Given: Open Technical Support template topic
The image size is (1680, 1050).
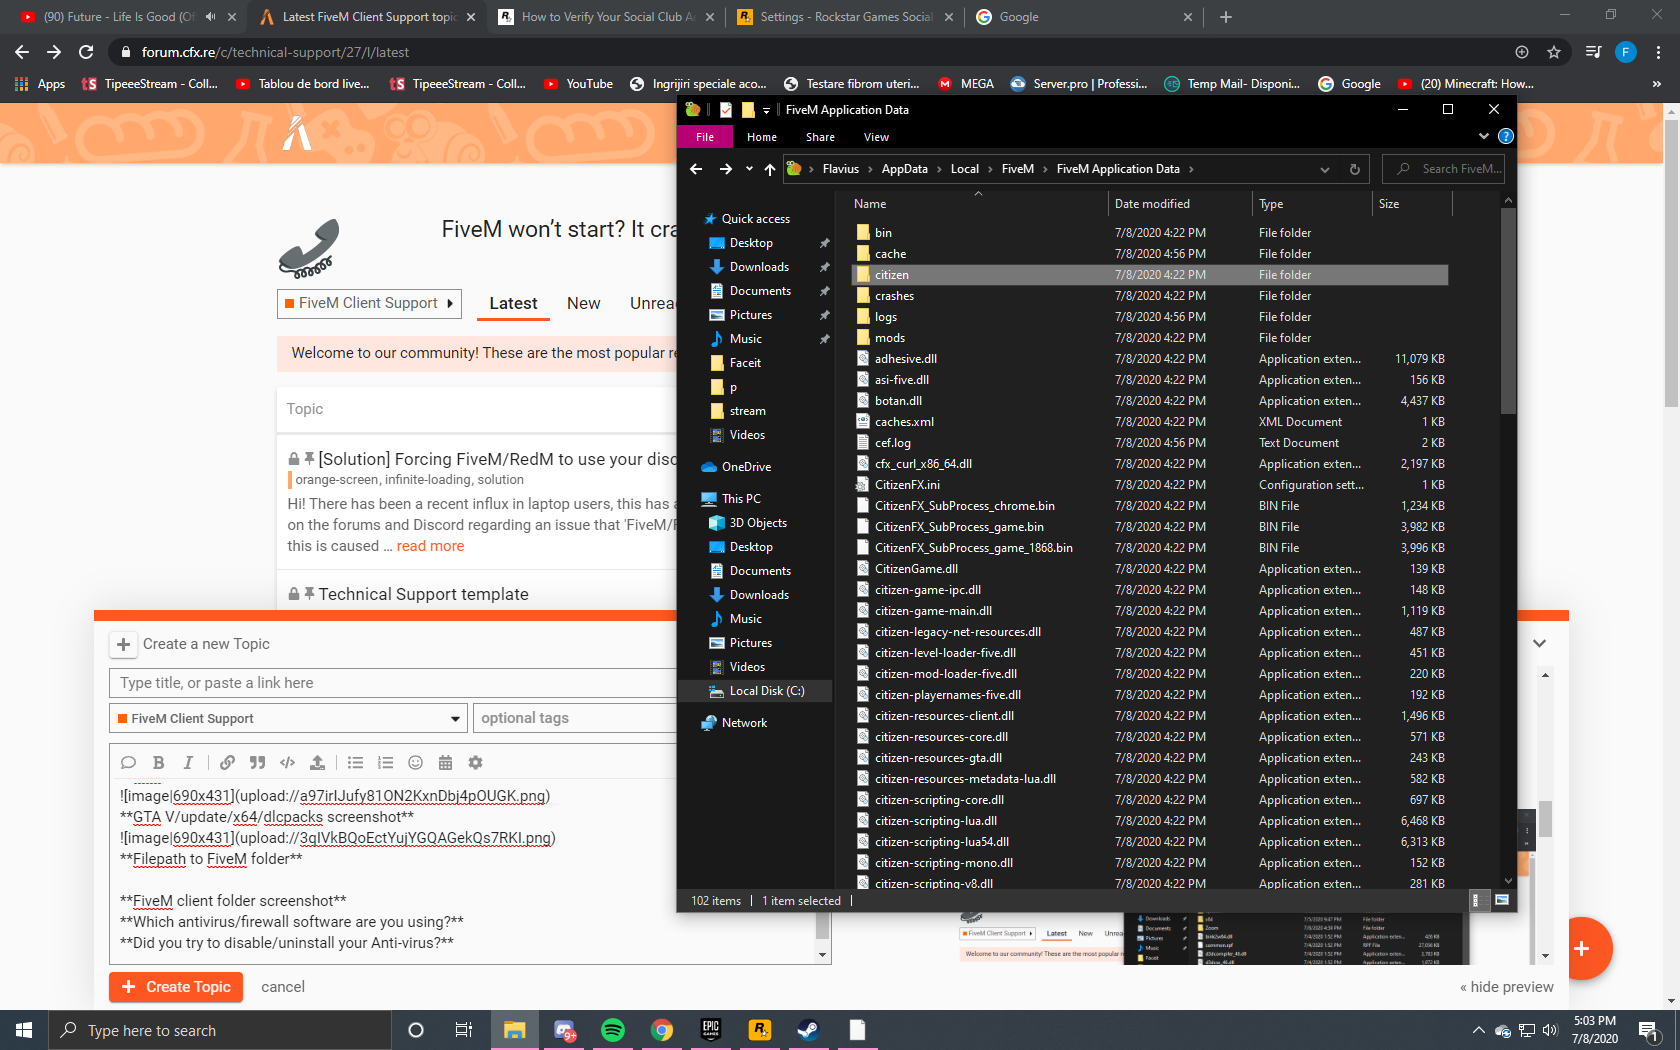Looking at the screenshot, I should pyautogui.click(x=424, y=594).
